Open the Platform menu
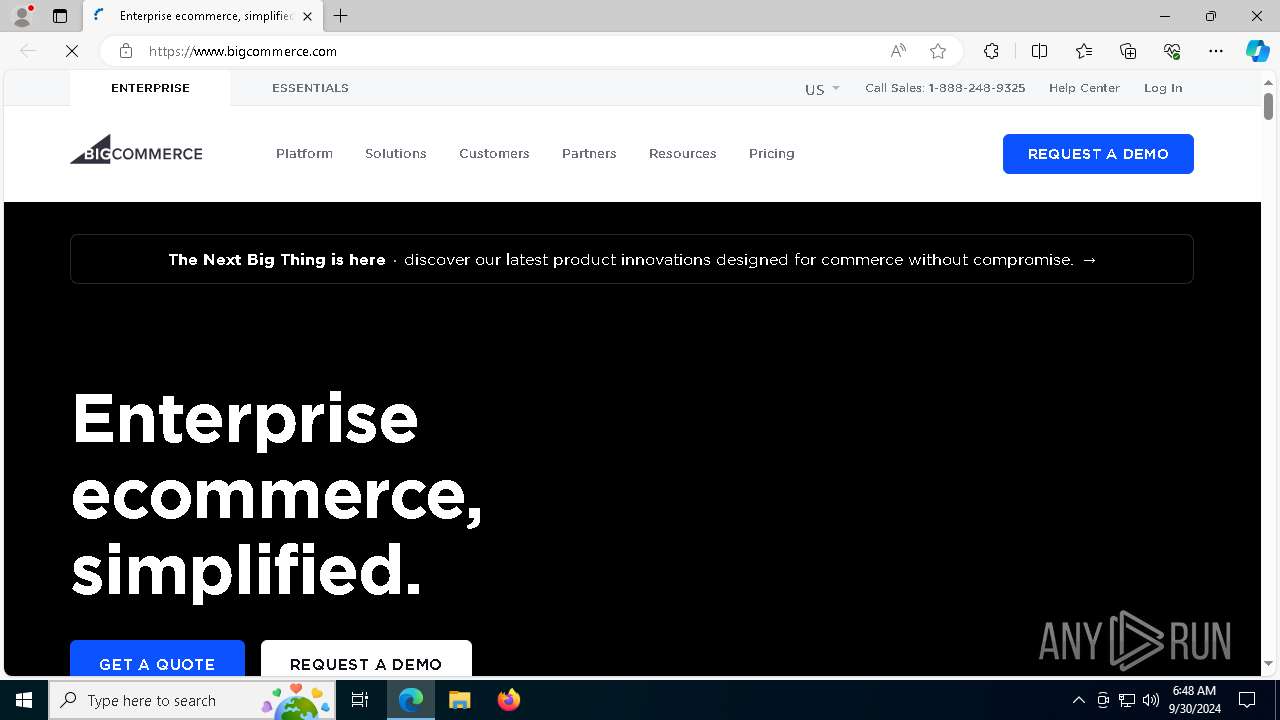 point(304,153)
